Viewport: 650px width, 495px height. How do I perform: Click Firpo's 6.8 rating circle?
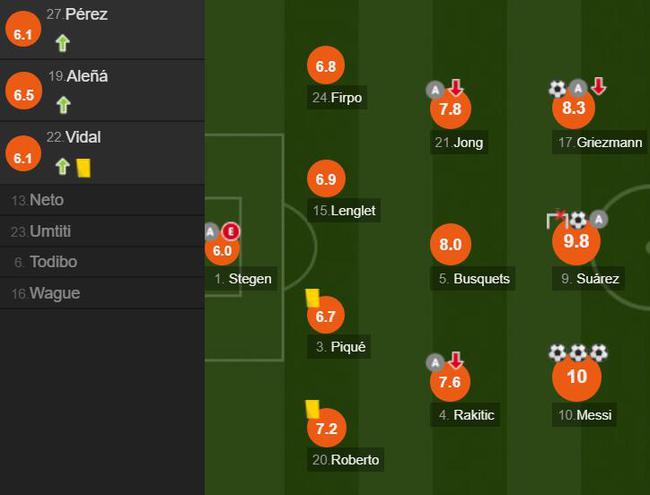(x=326, y=66)
